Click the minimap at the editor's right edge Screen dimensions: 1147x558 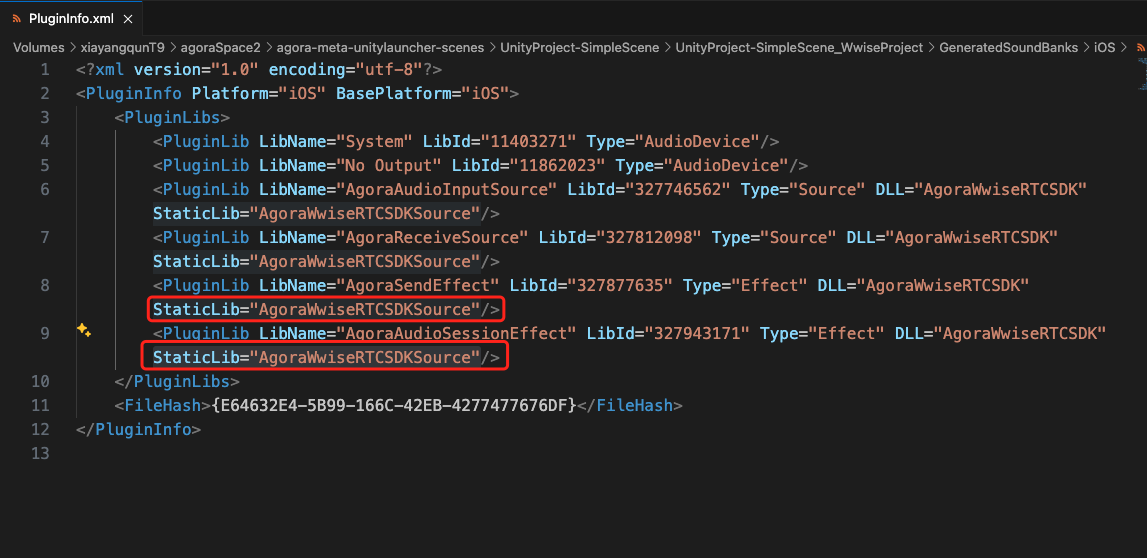[1142, 73]
